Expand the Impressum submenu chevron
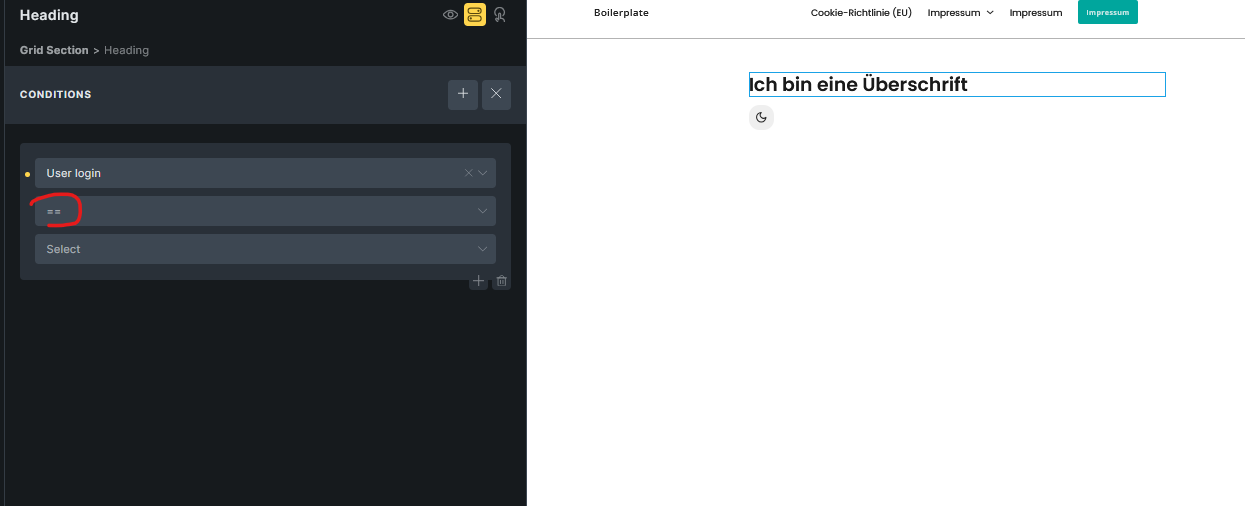 [x=990, y=13]
